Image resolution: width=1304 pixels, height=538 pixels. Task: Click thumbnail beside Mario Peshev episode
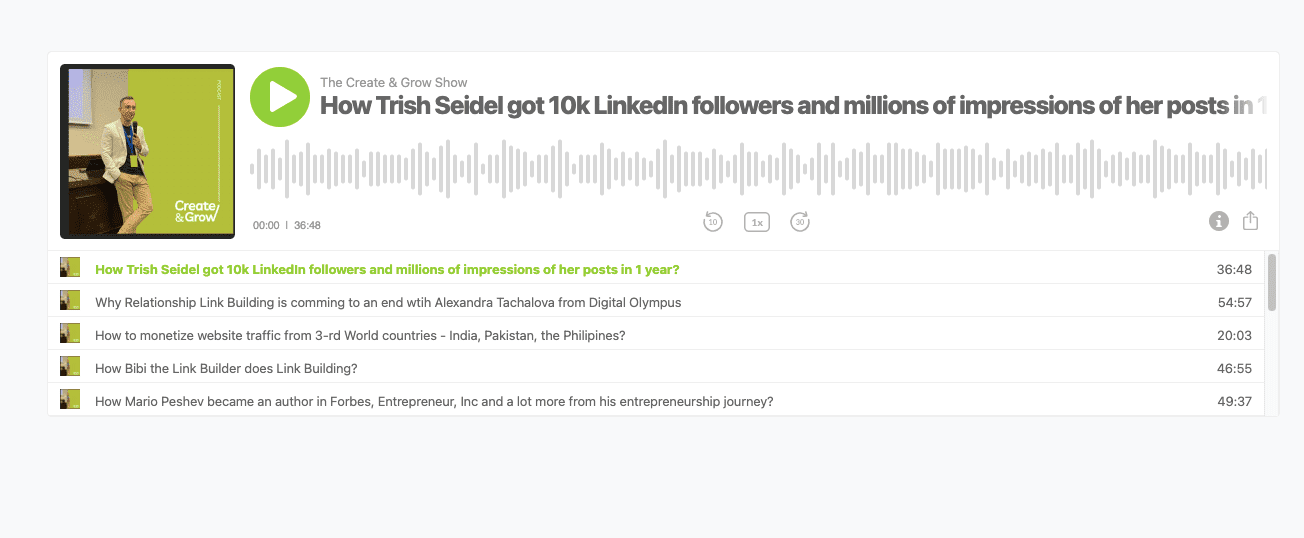click(70, 399)
